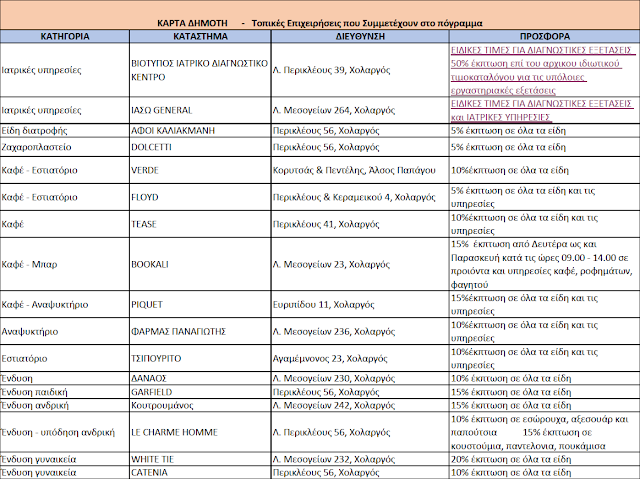
Task: Click the WHITE TIE 20% discount offer cell
Action: pos(544,459)
